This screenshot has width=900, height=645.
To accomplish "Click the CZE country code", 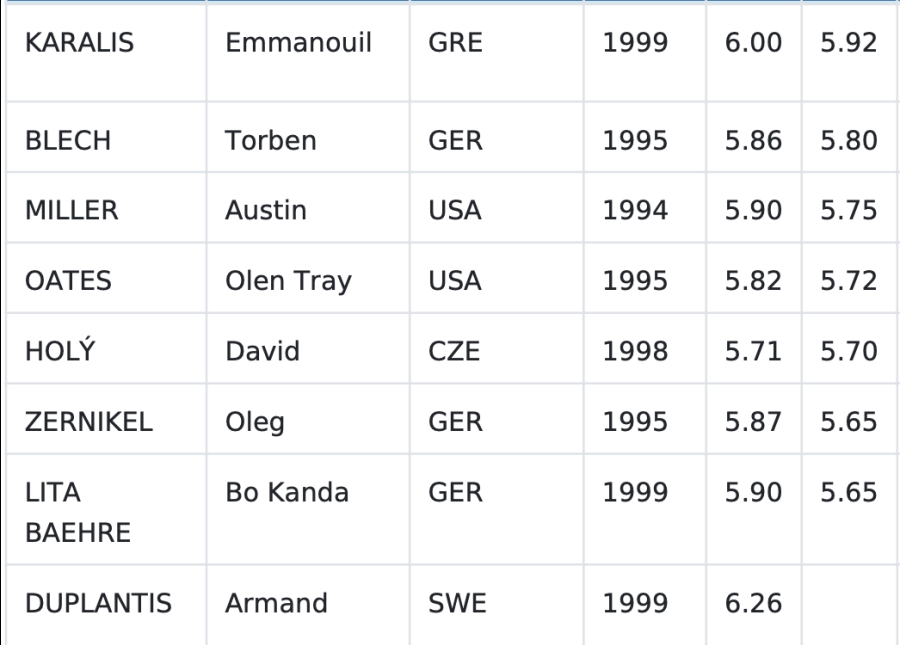I will coord(454,351).
